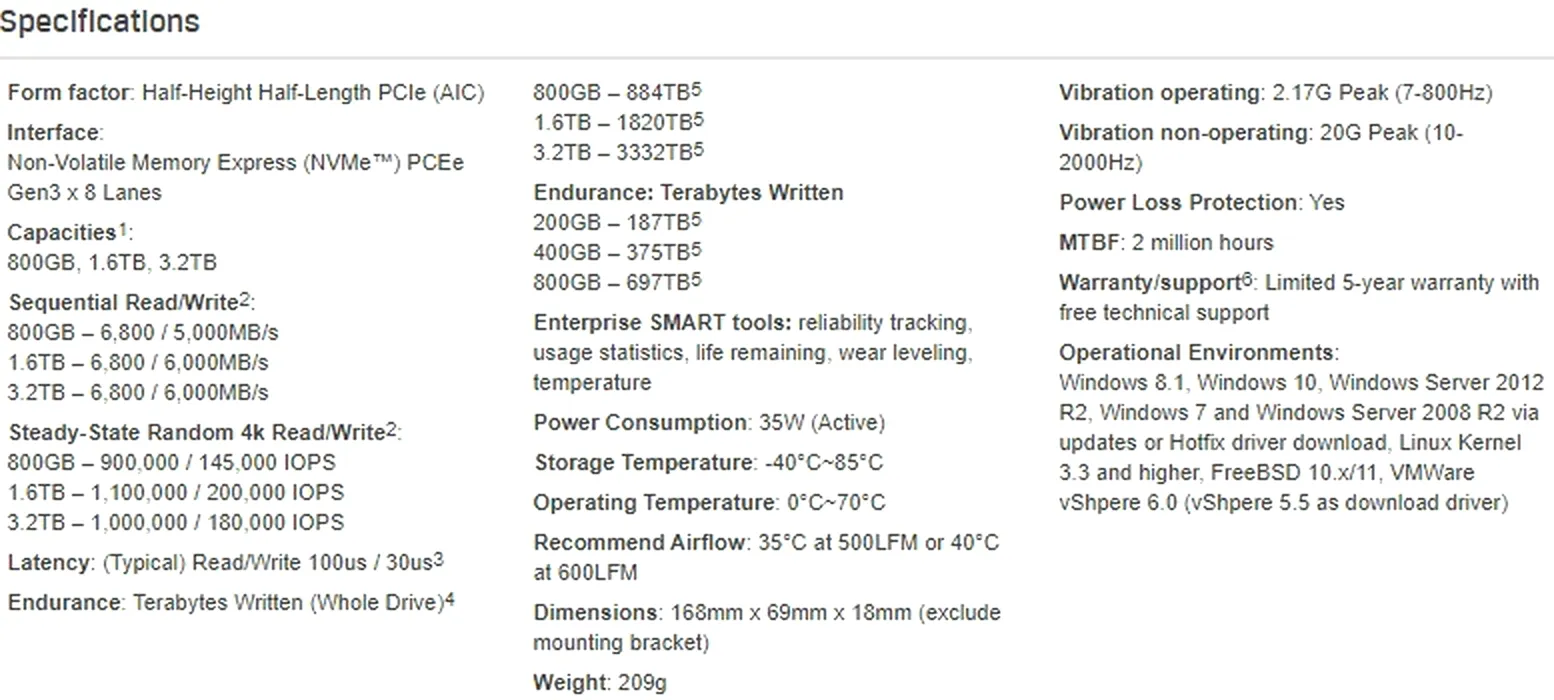Viewport: 1554px width, 700px height.
Task: Open footnote 4 after Whole Drive
Action: pyautogui.click(x=450, y=599)
